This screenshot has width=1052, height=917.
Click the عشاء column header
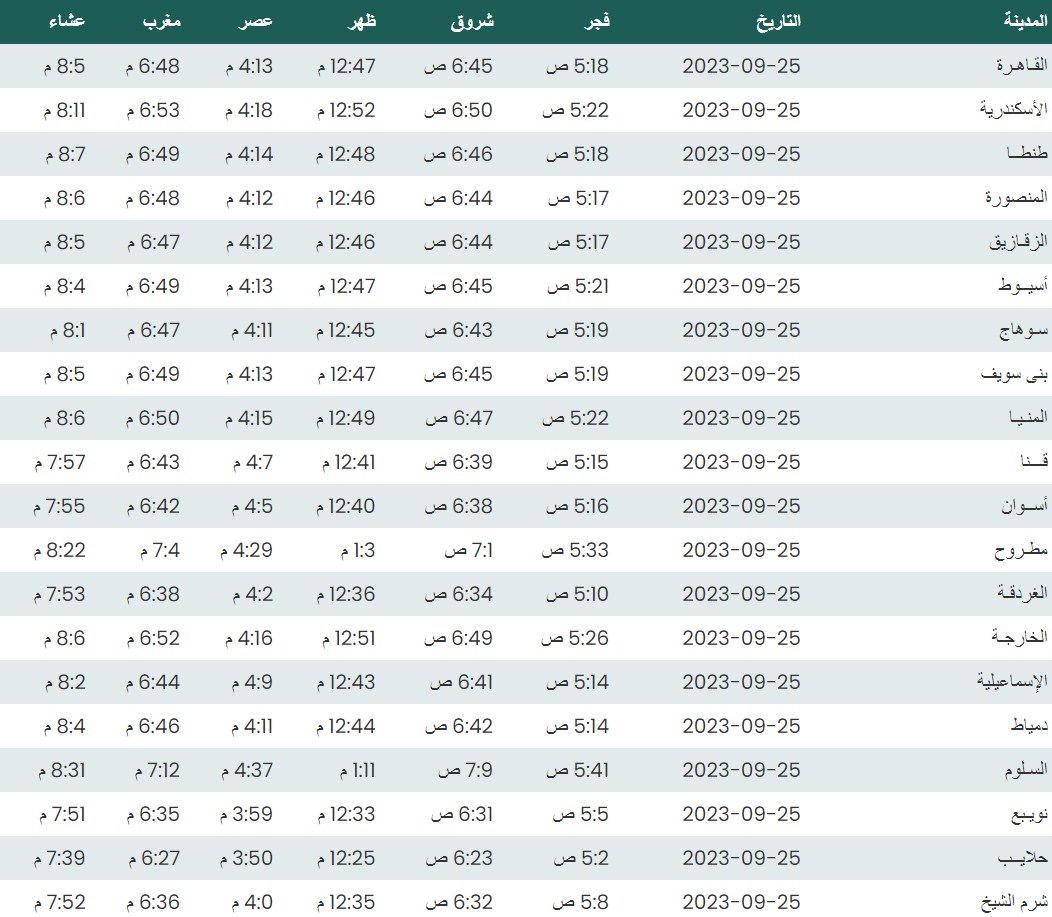pyautogui.click(x=67, y=21)
